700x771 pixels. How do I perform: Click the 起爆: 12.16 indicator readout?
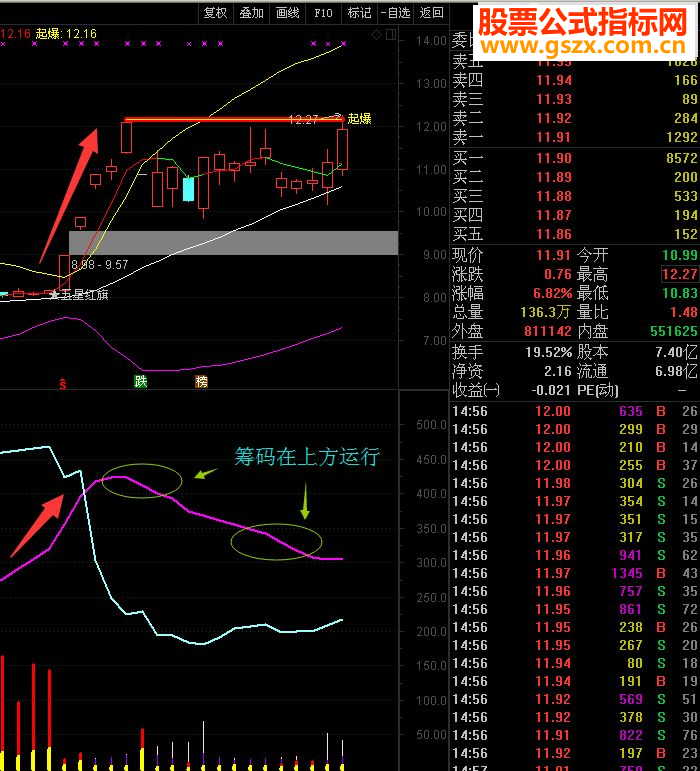(x=66, y=33)
